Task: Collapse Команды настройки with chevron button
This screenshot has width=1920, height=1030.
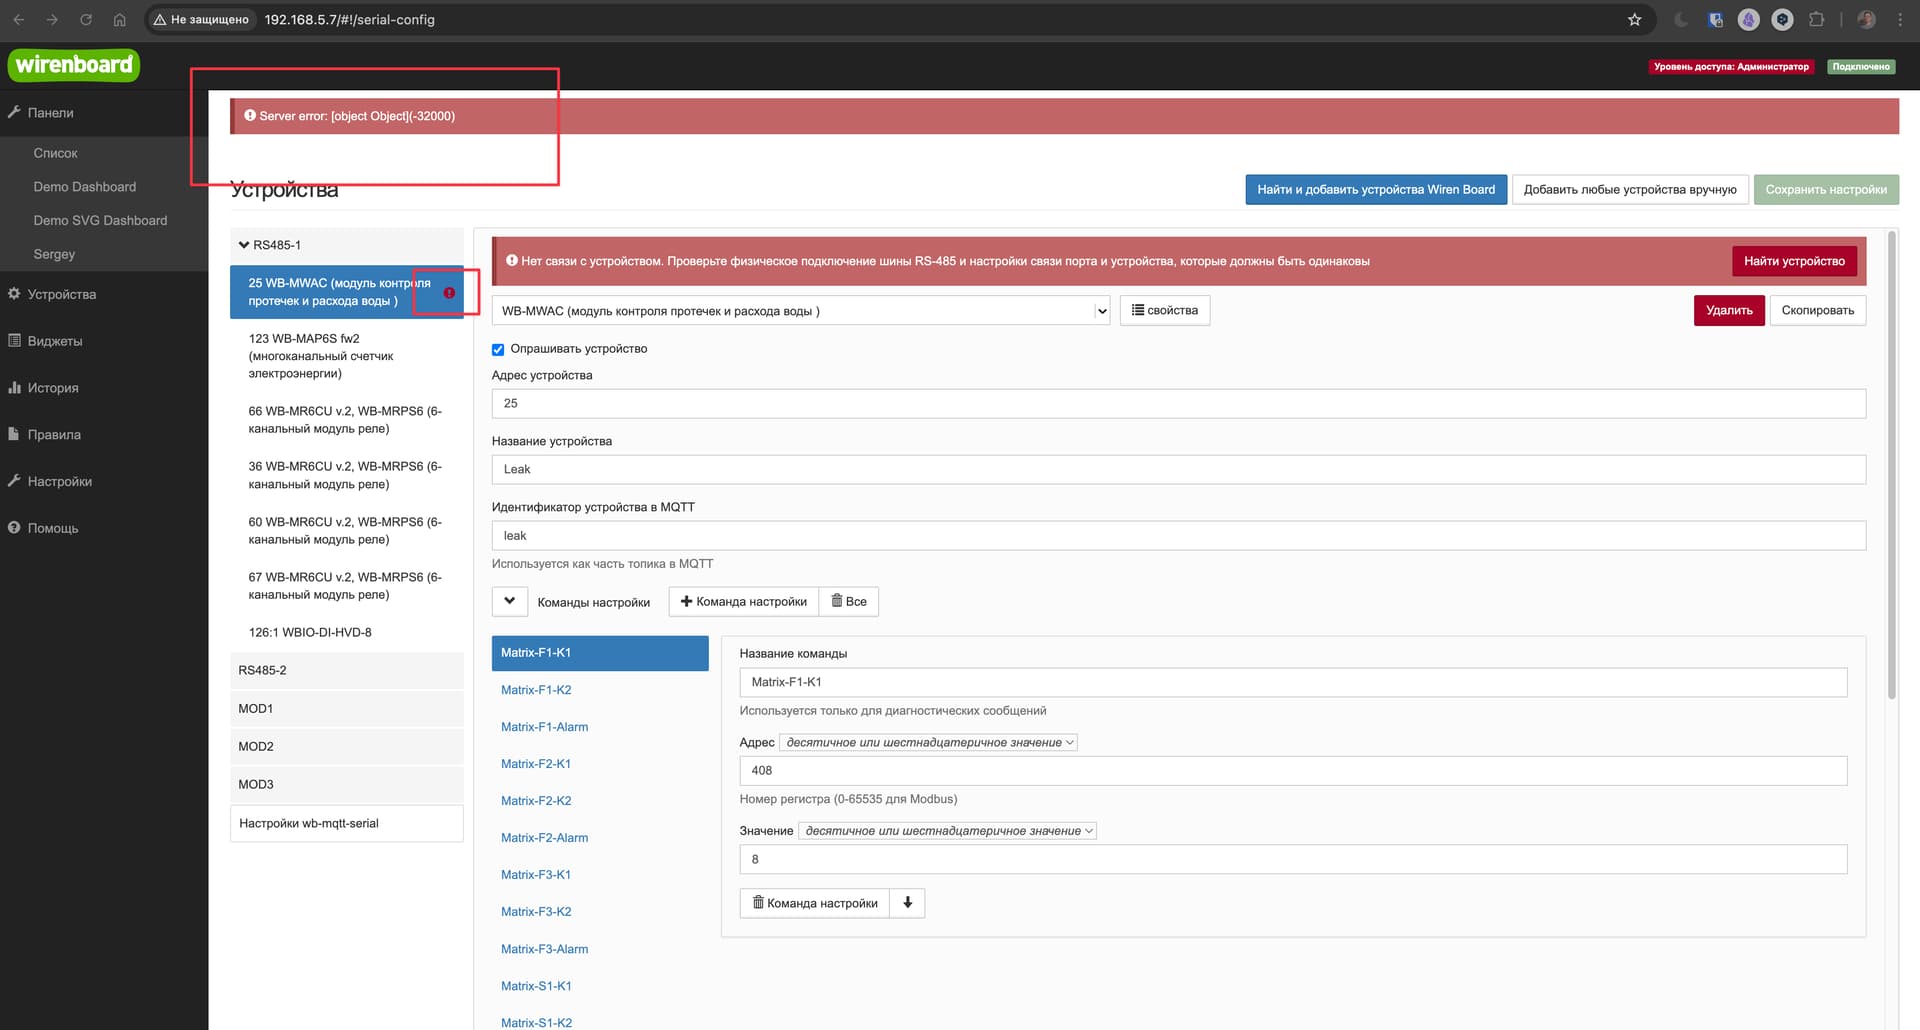Action: [x=509, y=601]
